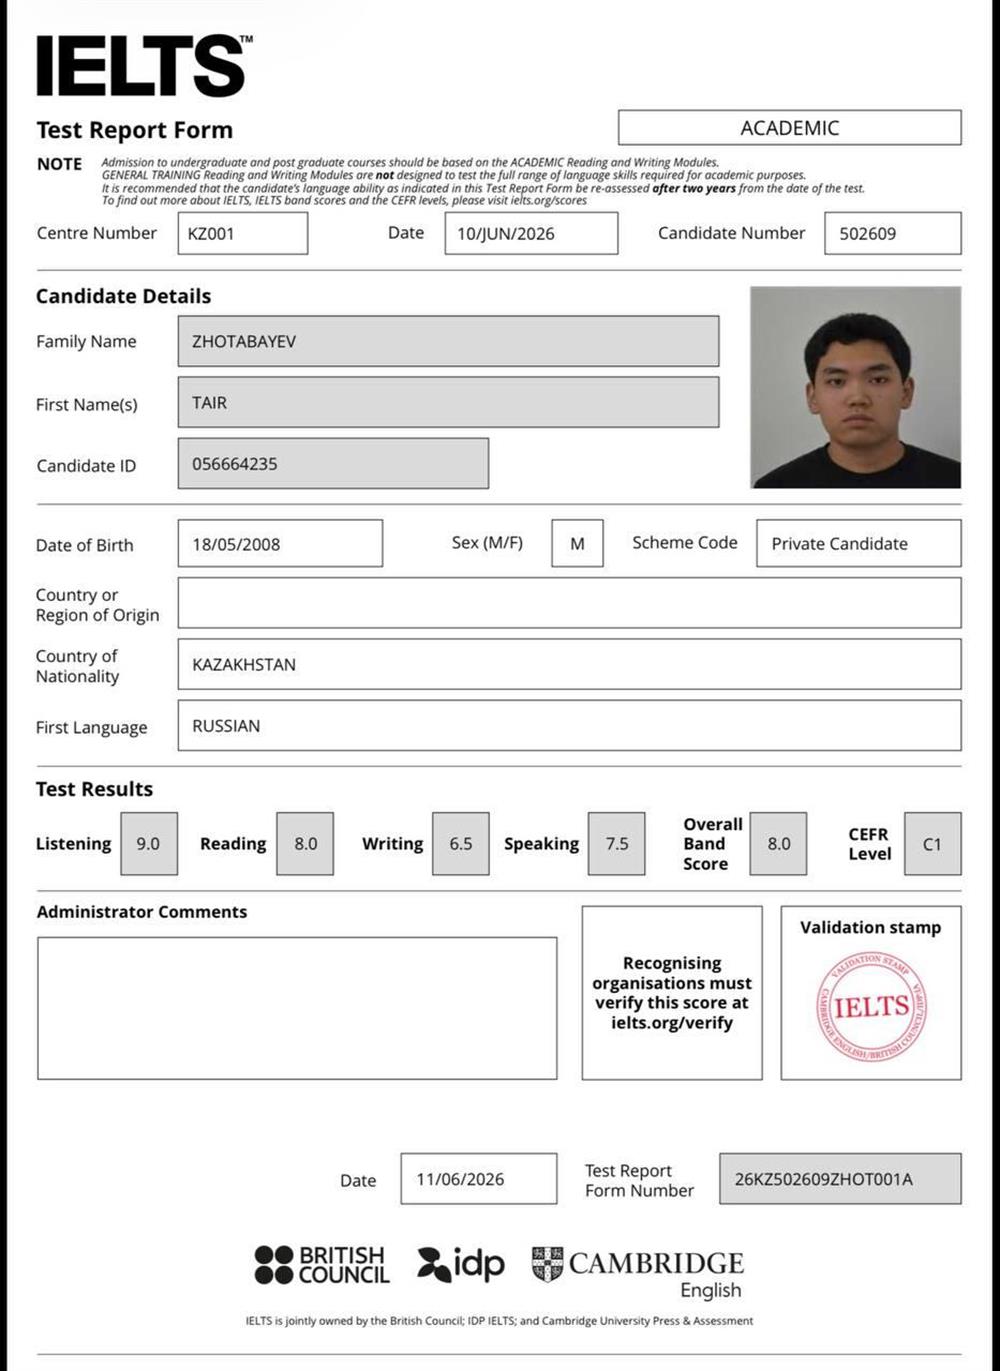Screen dimensions: 1000x1371
Task: Click the 'Speaking' label
Action: pyautogui.click(x=541, y=844)
